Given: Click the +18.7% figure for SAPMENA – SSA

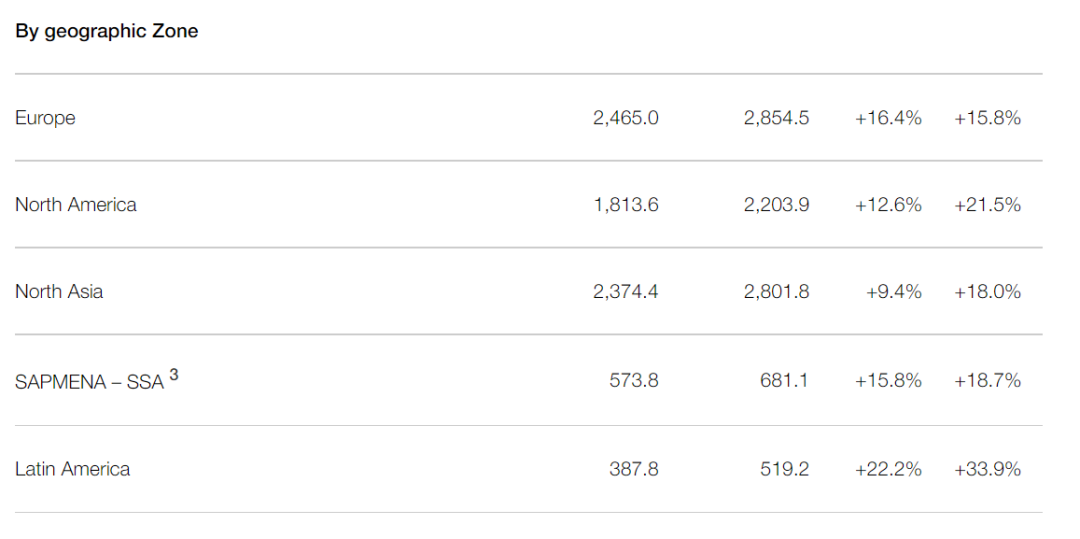Looking at the screenshot, I should [x=987, y=381].
